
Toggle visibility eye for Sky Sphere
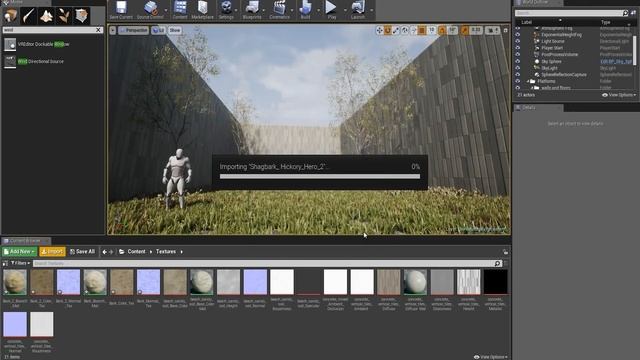pos(518,62)
